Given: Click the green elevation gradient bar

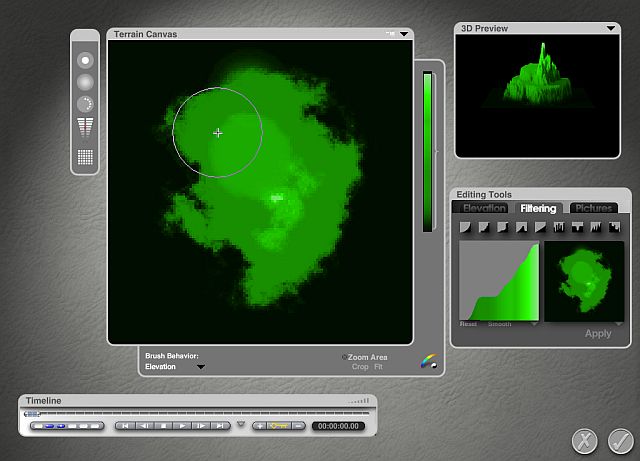Looking at the screenshot, I should click(x=428, y=151).
